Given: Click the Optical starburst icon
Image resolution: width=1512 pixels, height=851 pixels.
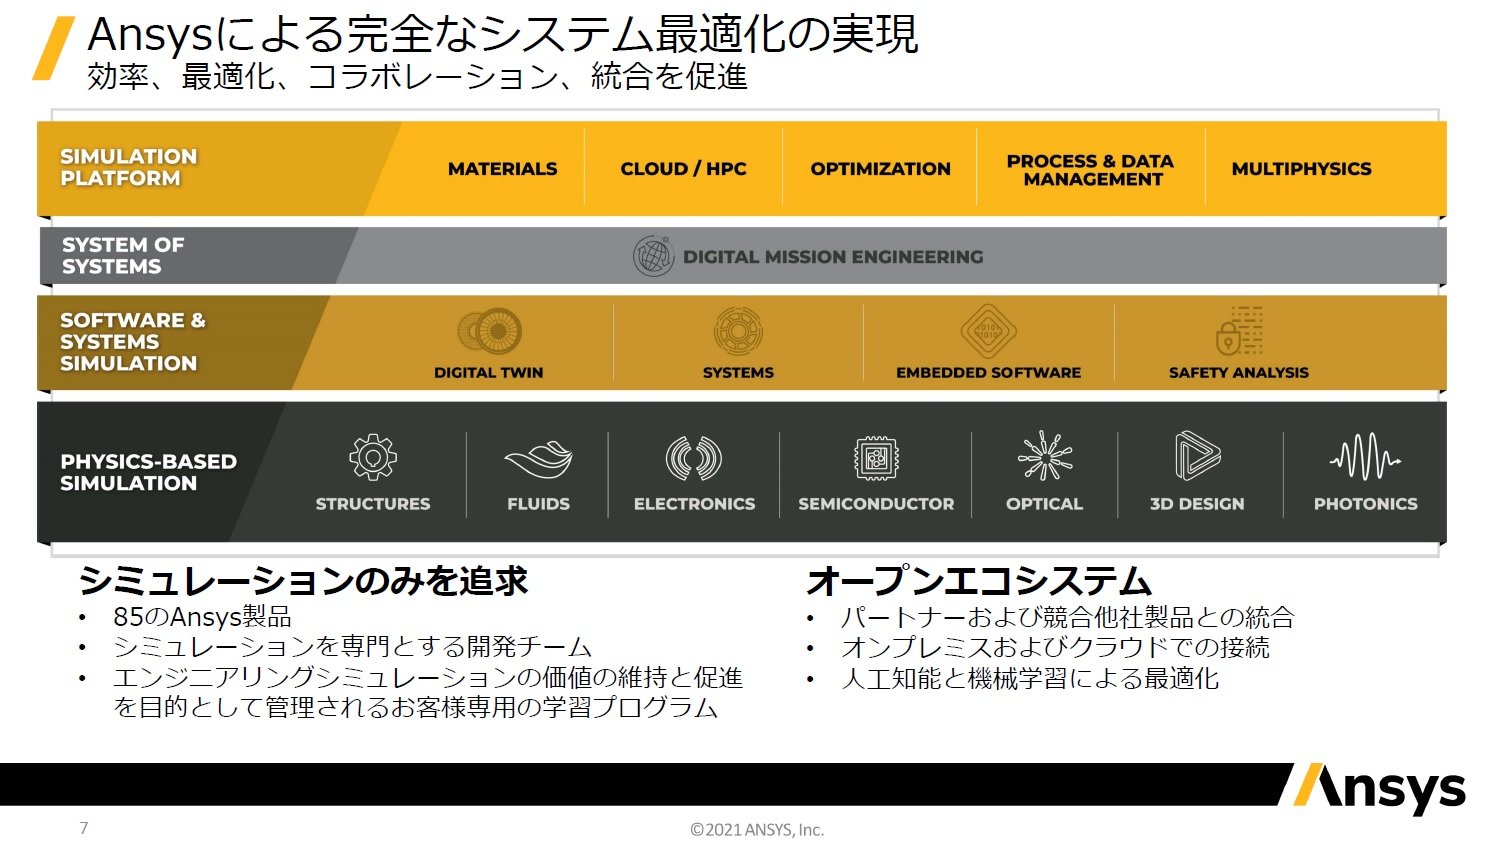Looking at the screenshot, I should coord(1044,457).
